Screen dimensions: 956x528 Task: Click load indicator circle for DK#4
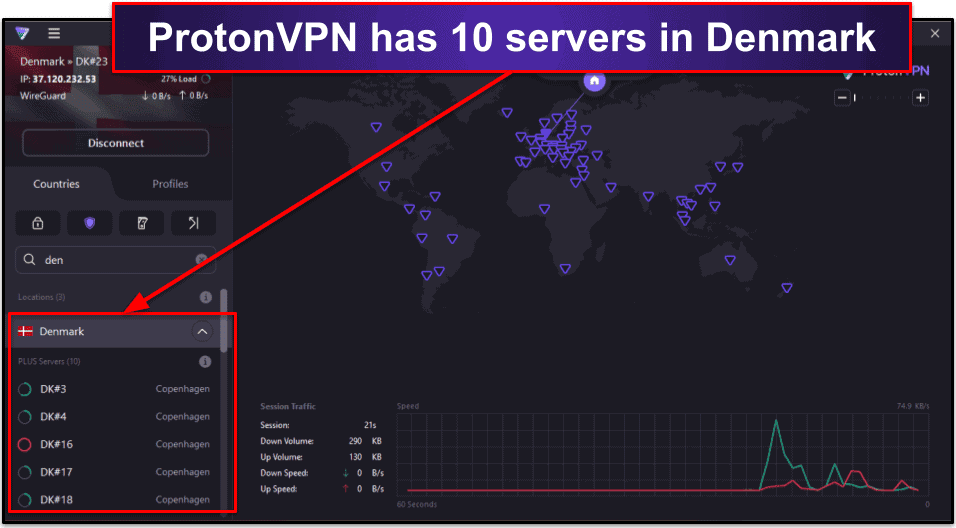point(24,417)
